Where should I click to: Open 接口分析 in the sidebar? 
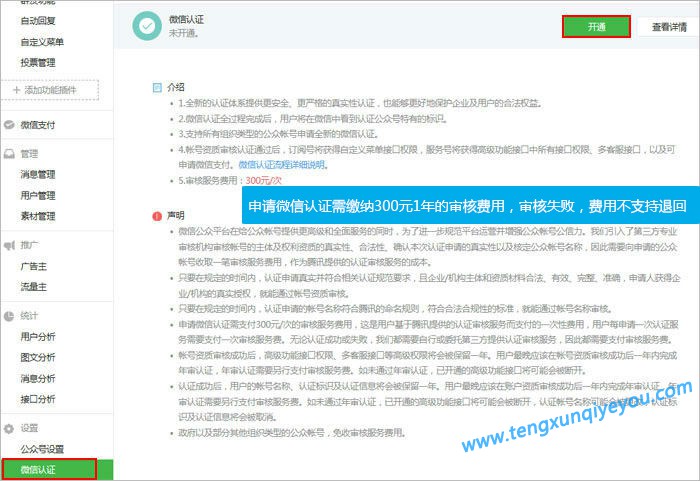(38, 399)
